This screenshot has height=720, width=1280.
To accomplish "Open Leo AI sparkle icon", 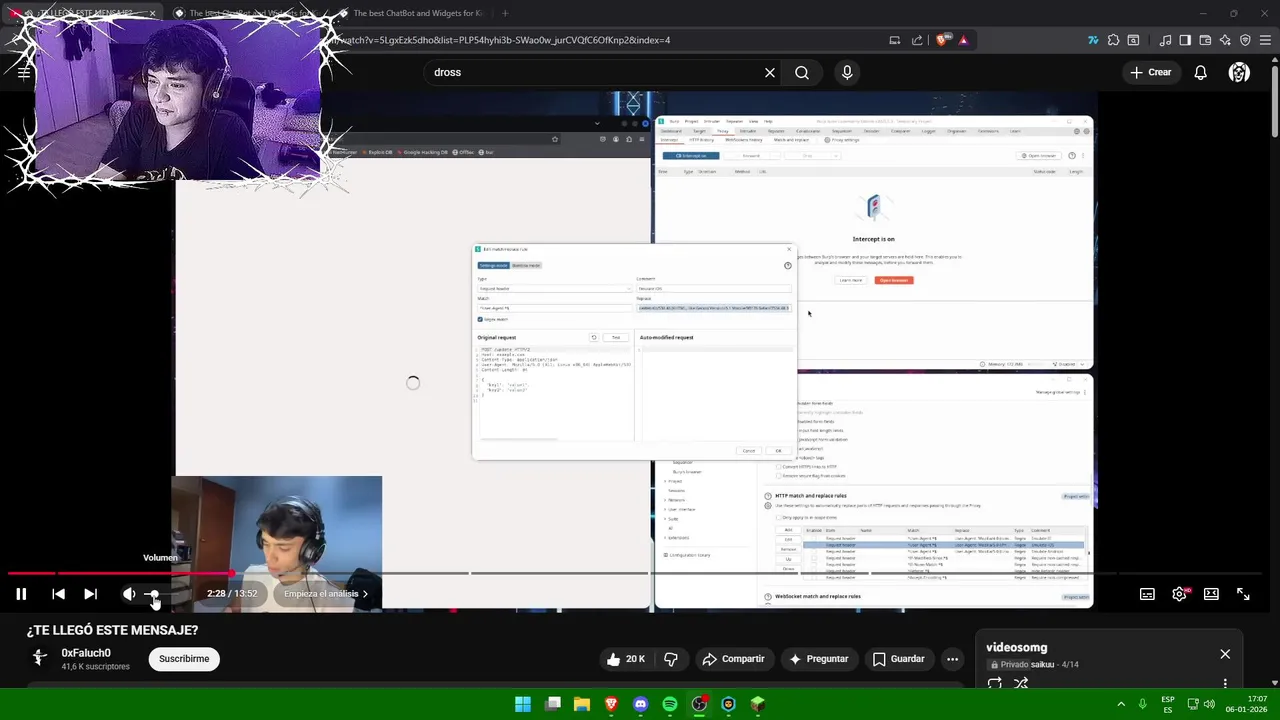I will (1225, 40).
